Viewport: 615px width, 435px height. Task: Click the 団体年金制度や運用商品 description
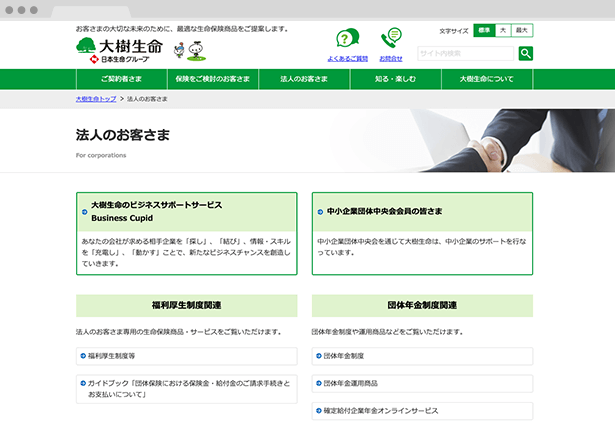(x=388, y=332)
